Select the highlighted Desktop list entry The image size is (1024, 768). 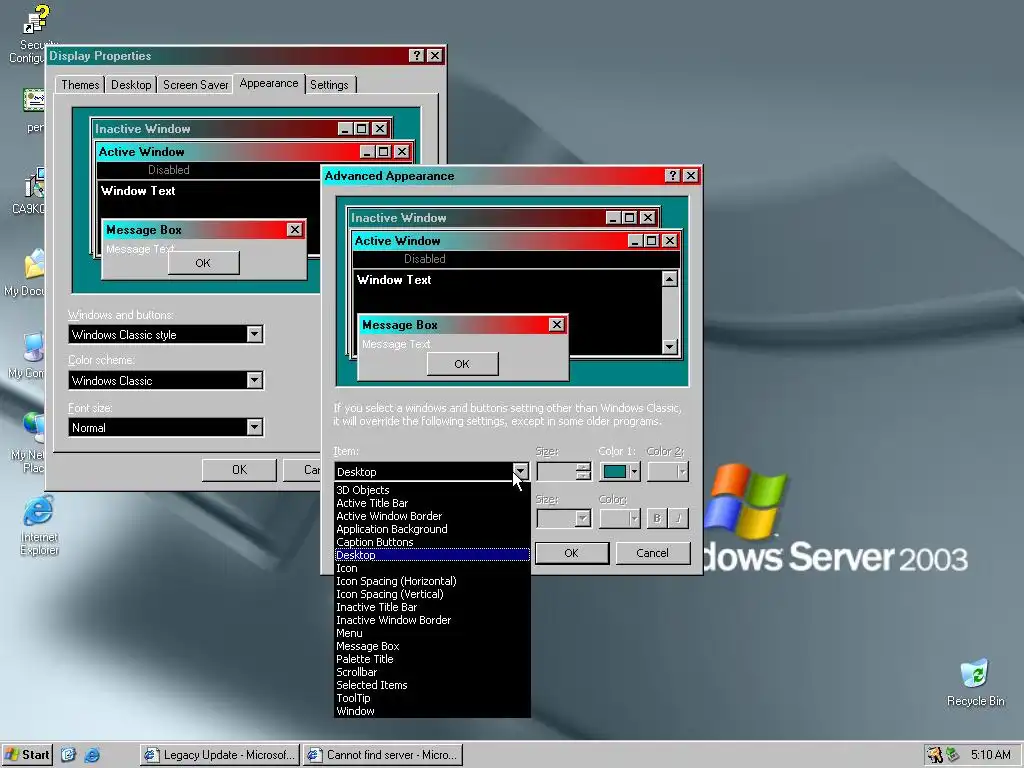[432, 555]
